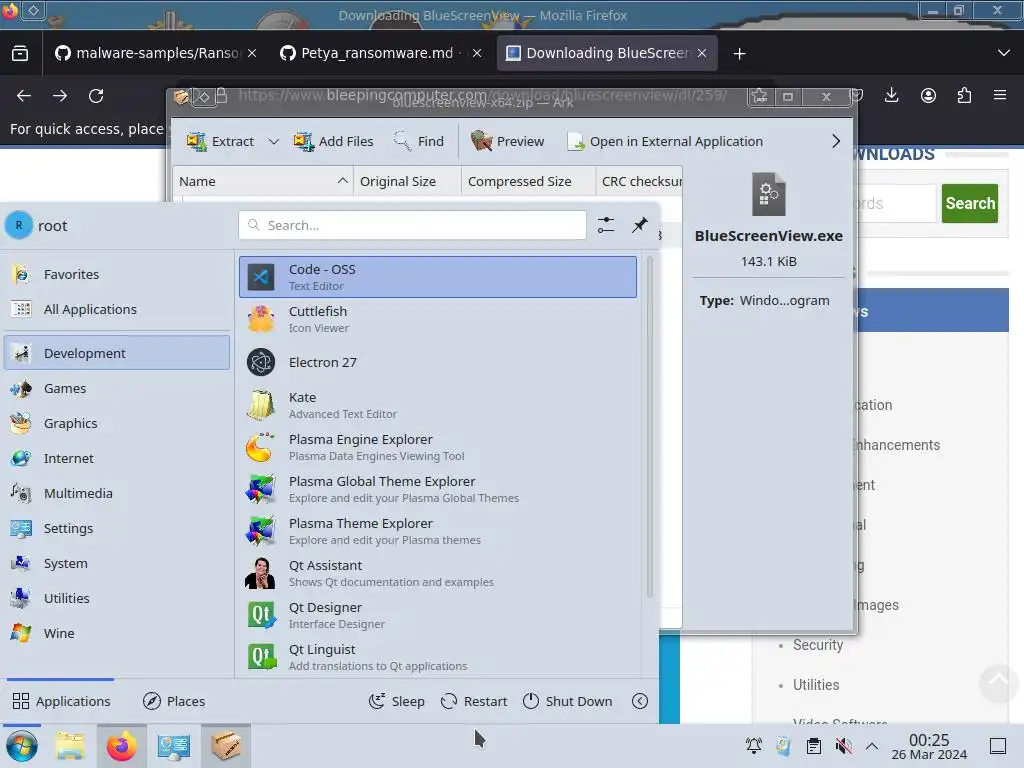Click Extract in Ark toolbar

(221, 142)
